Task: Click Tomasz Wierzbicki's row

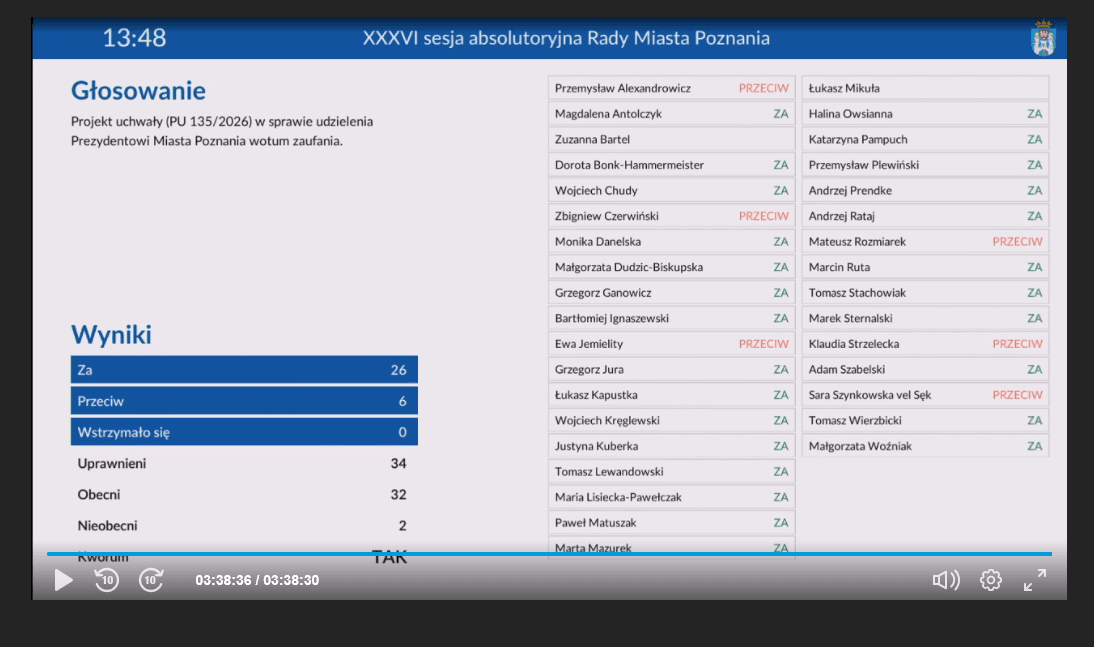Action: (925, 421)
